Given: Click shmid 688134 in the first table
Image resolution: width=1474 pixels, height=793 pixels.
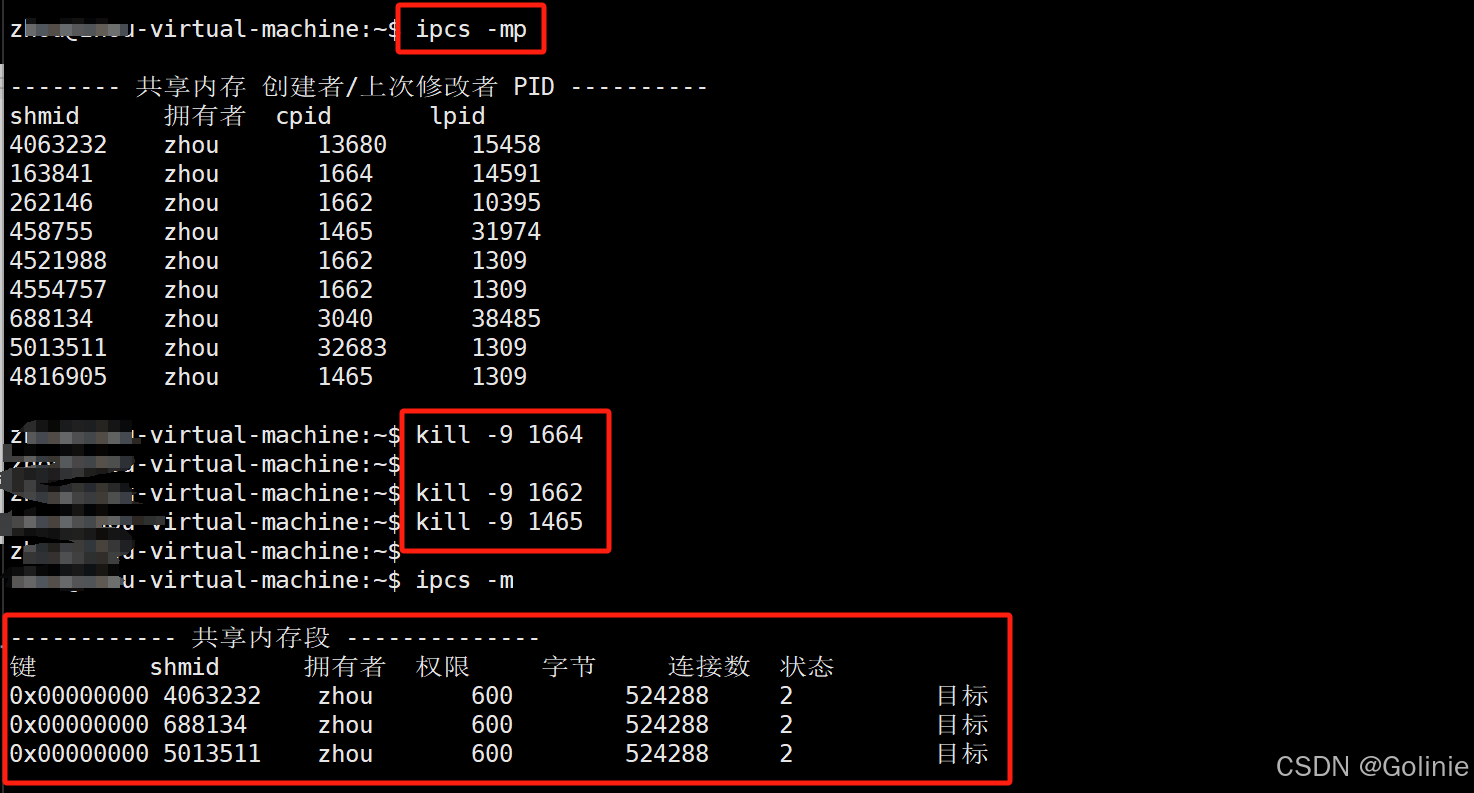Looking at the screenshot, I should pyautogui.click(x=51, y=319).
